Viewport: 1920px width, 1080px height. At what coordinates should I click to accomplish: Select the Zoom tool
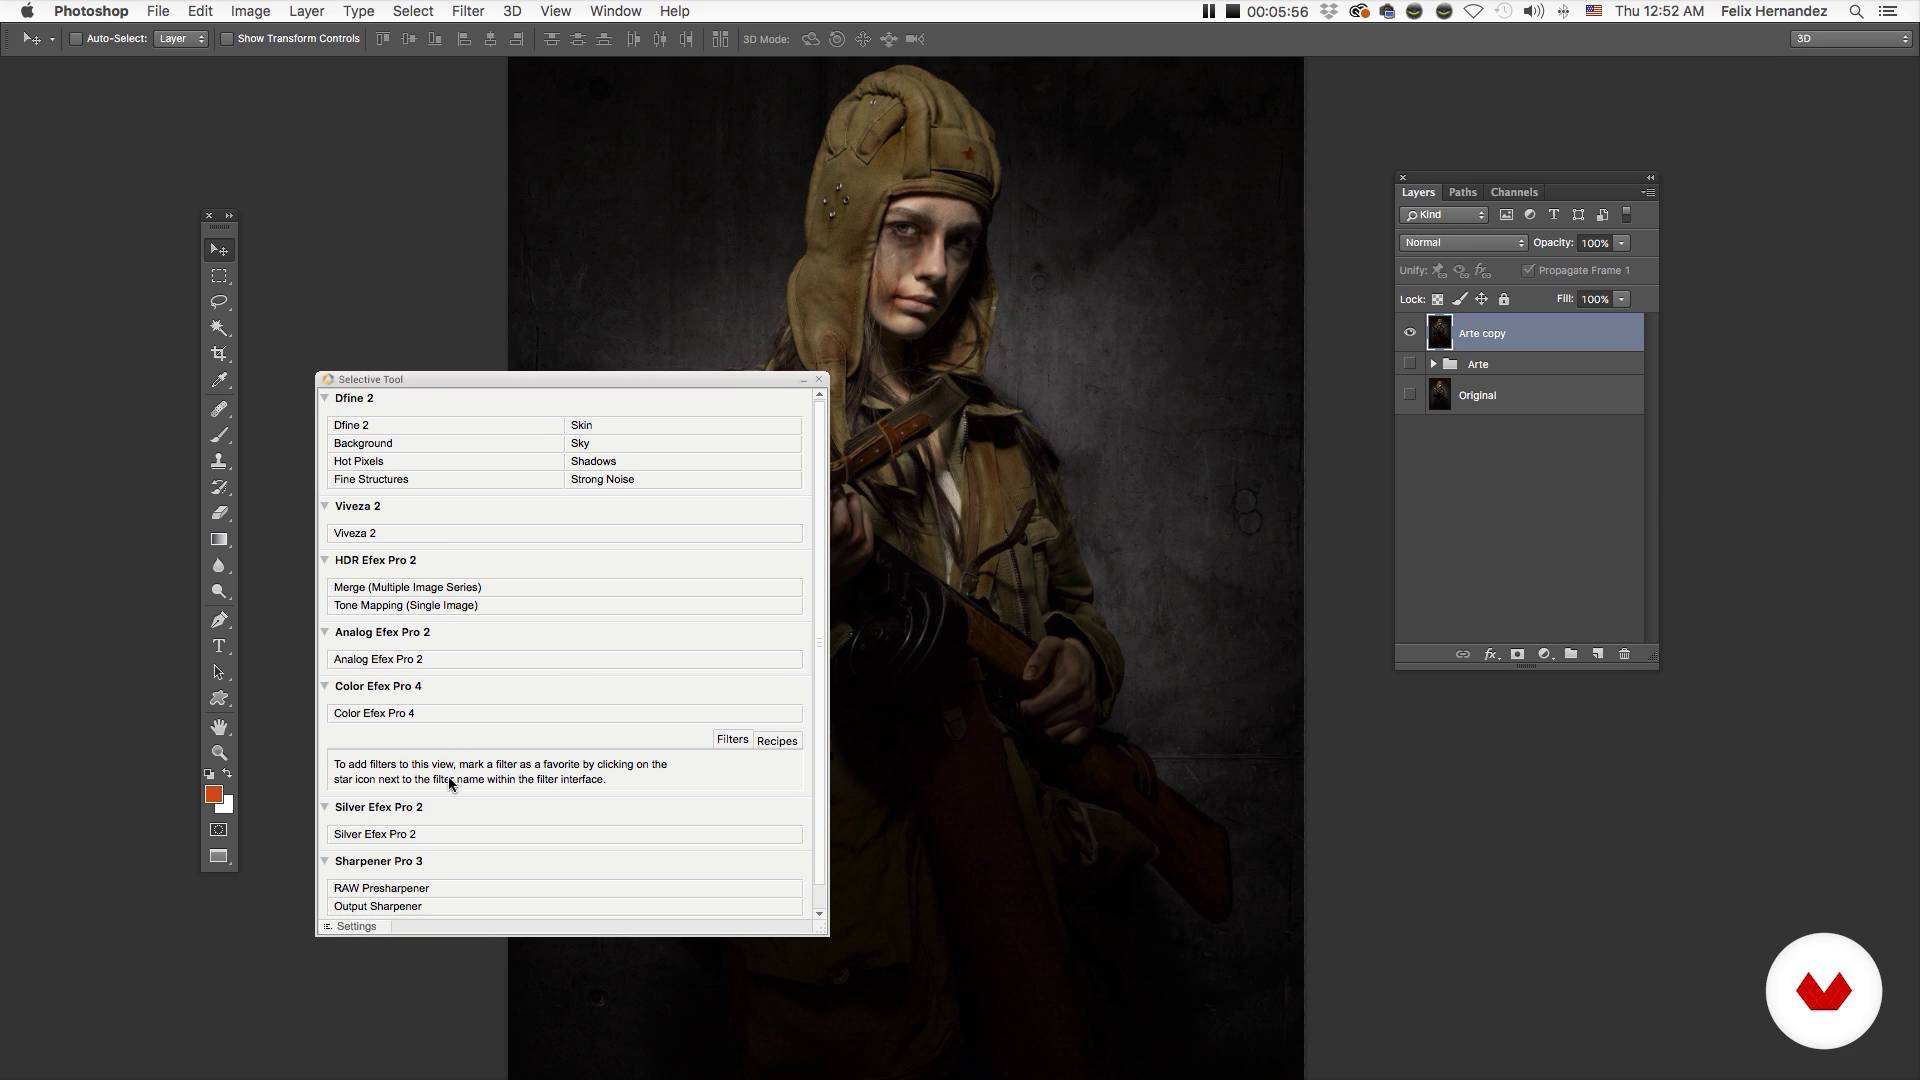[219, 753]
